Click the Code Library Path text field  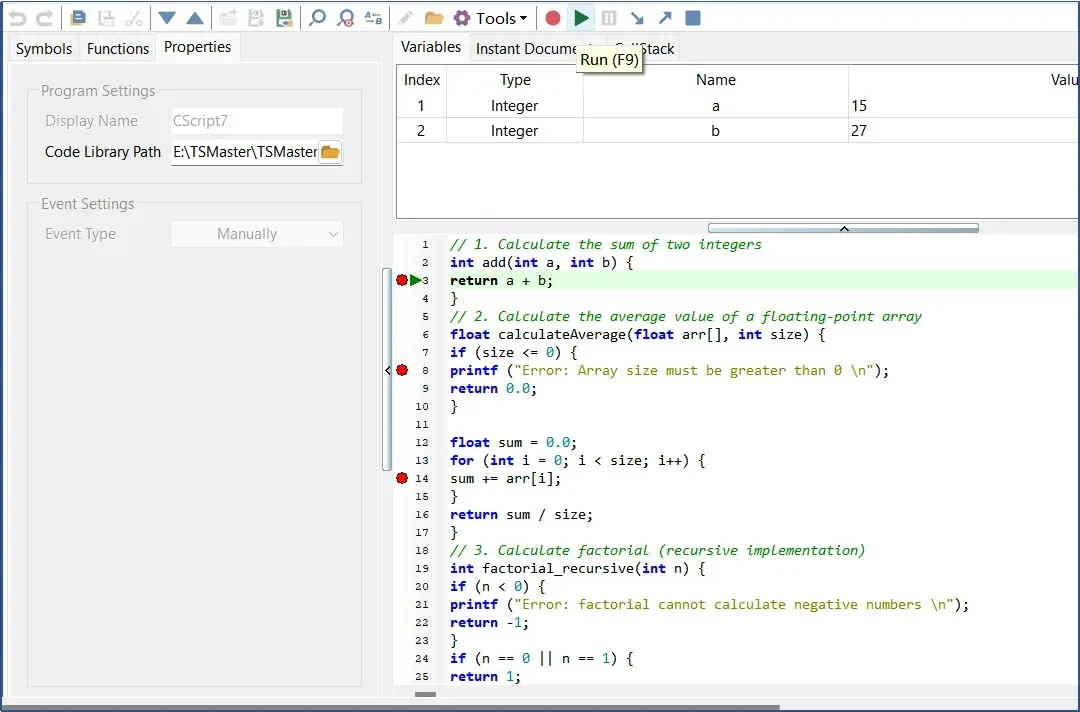coord(245,152)
